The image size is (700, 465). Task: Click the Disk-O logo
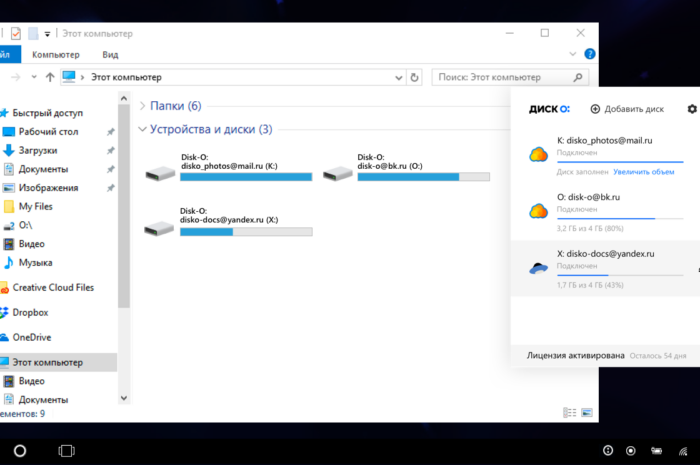coord(549,109)
